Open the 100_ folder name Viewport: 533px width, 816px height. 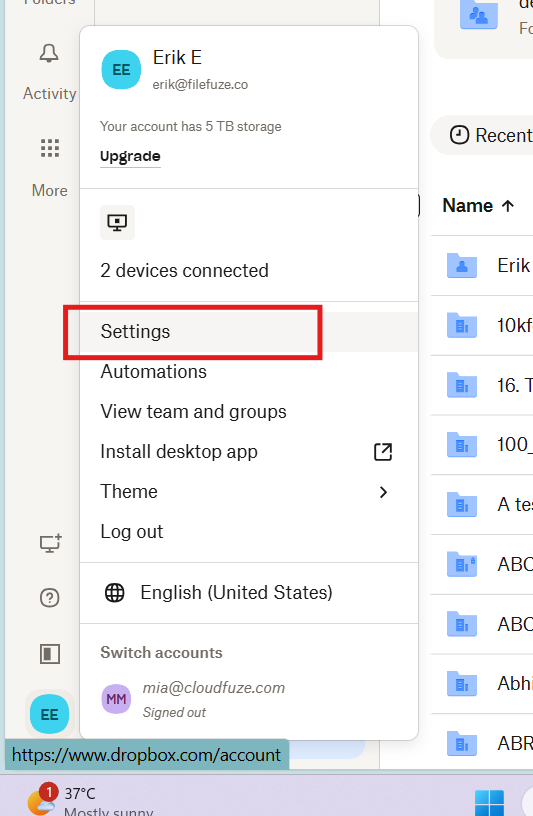click(515, 444)
